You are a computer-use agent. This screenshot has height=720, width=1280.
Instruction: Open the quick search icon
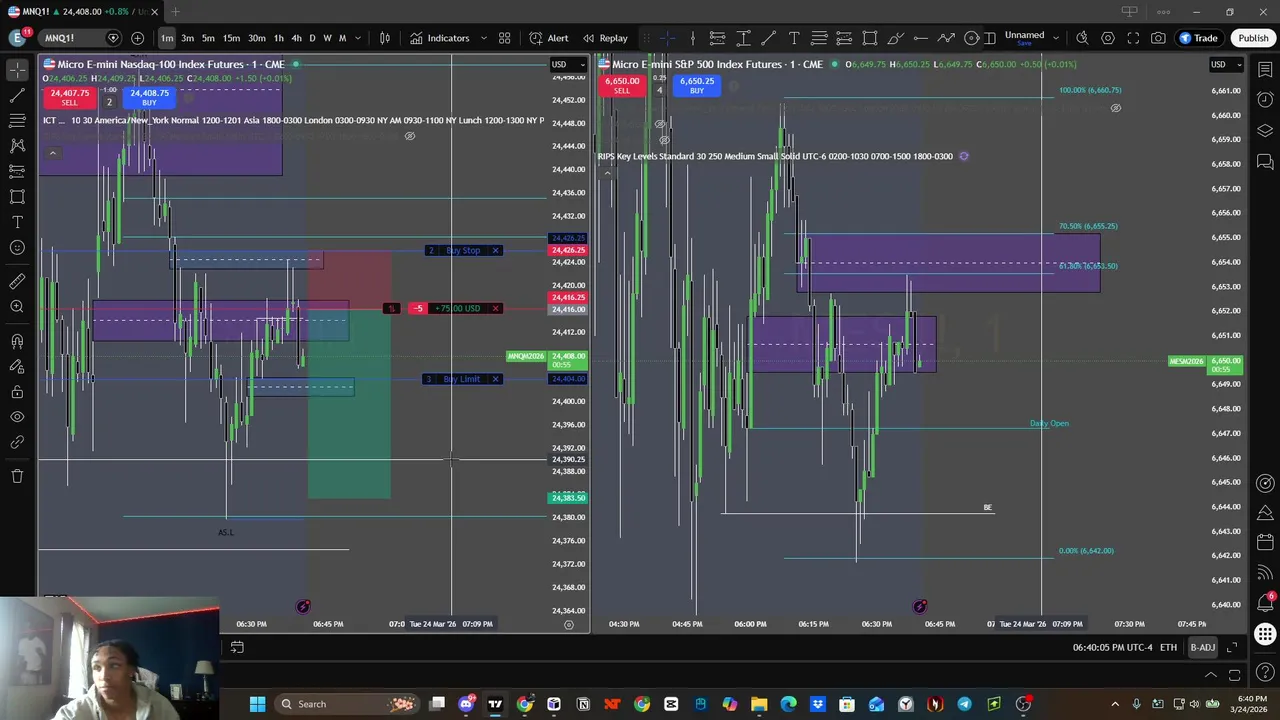(1082, 38)
